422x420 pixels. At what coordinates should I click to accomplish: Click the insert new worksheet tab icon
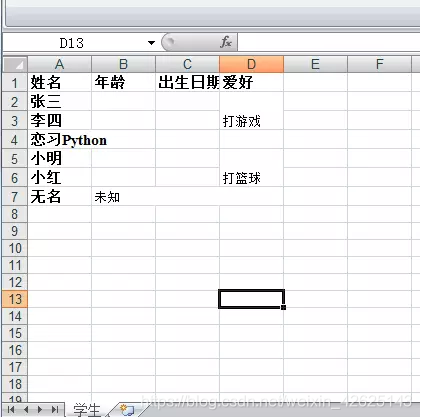(127, 410)
